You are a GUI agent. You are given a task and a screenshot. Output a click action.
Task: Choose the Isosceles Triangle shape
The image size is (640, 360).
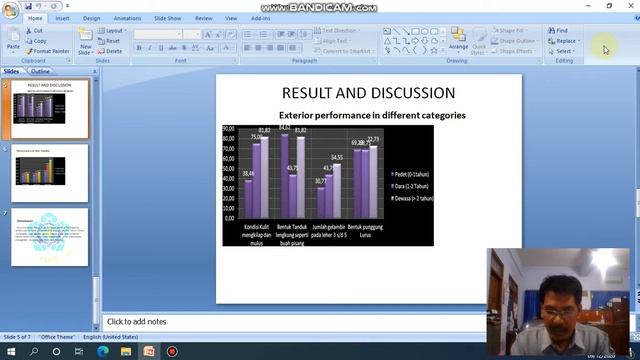pos(387,41)
